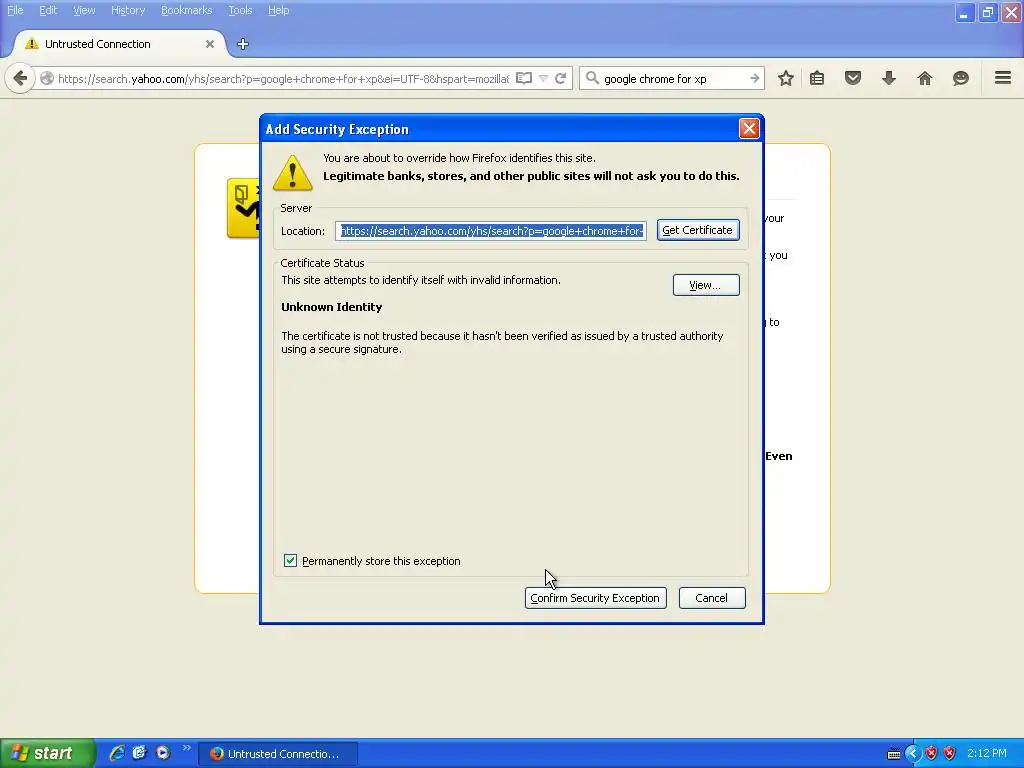Image resolution: width=1024 pixels, height=768 pixels.
Task: Click the 'Unknown Identity' heading text
Action: [332, 307]
